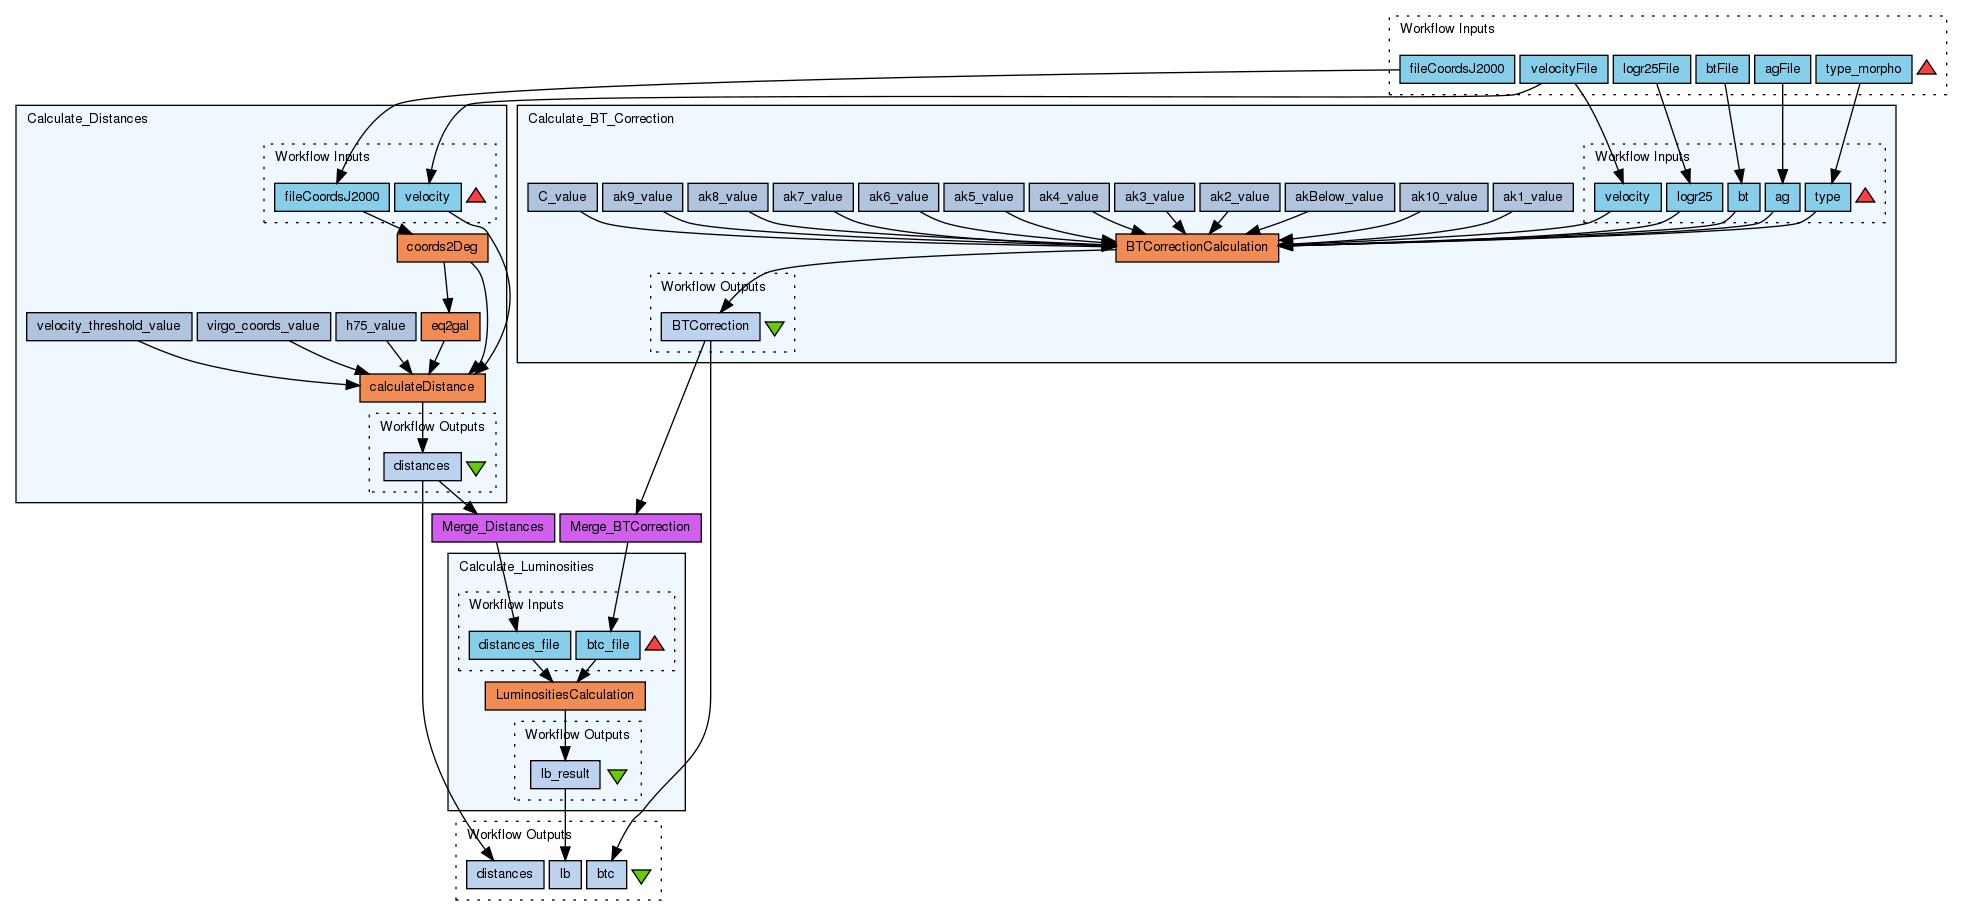Viewport: 1963px width, 916px height.
Task: Select the velocity_threshold_value constant node
Action: pyautogui.click(x=108, y=326)
